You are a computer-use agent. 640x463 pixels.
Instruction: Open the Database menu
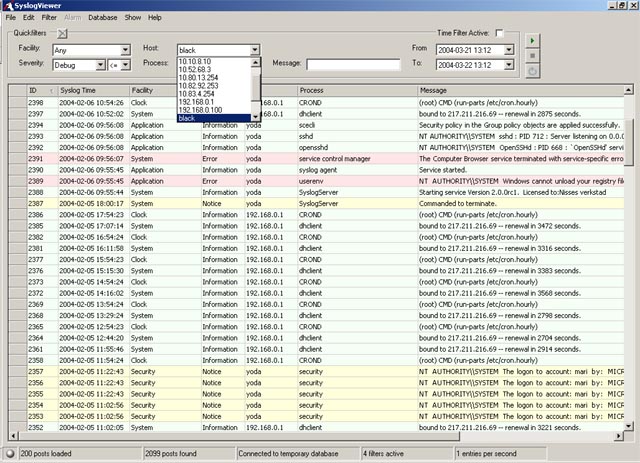click(x=103, y=18)
